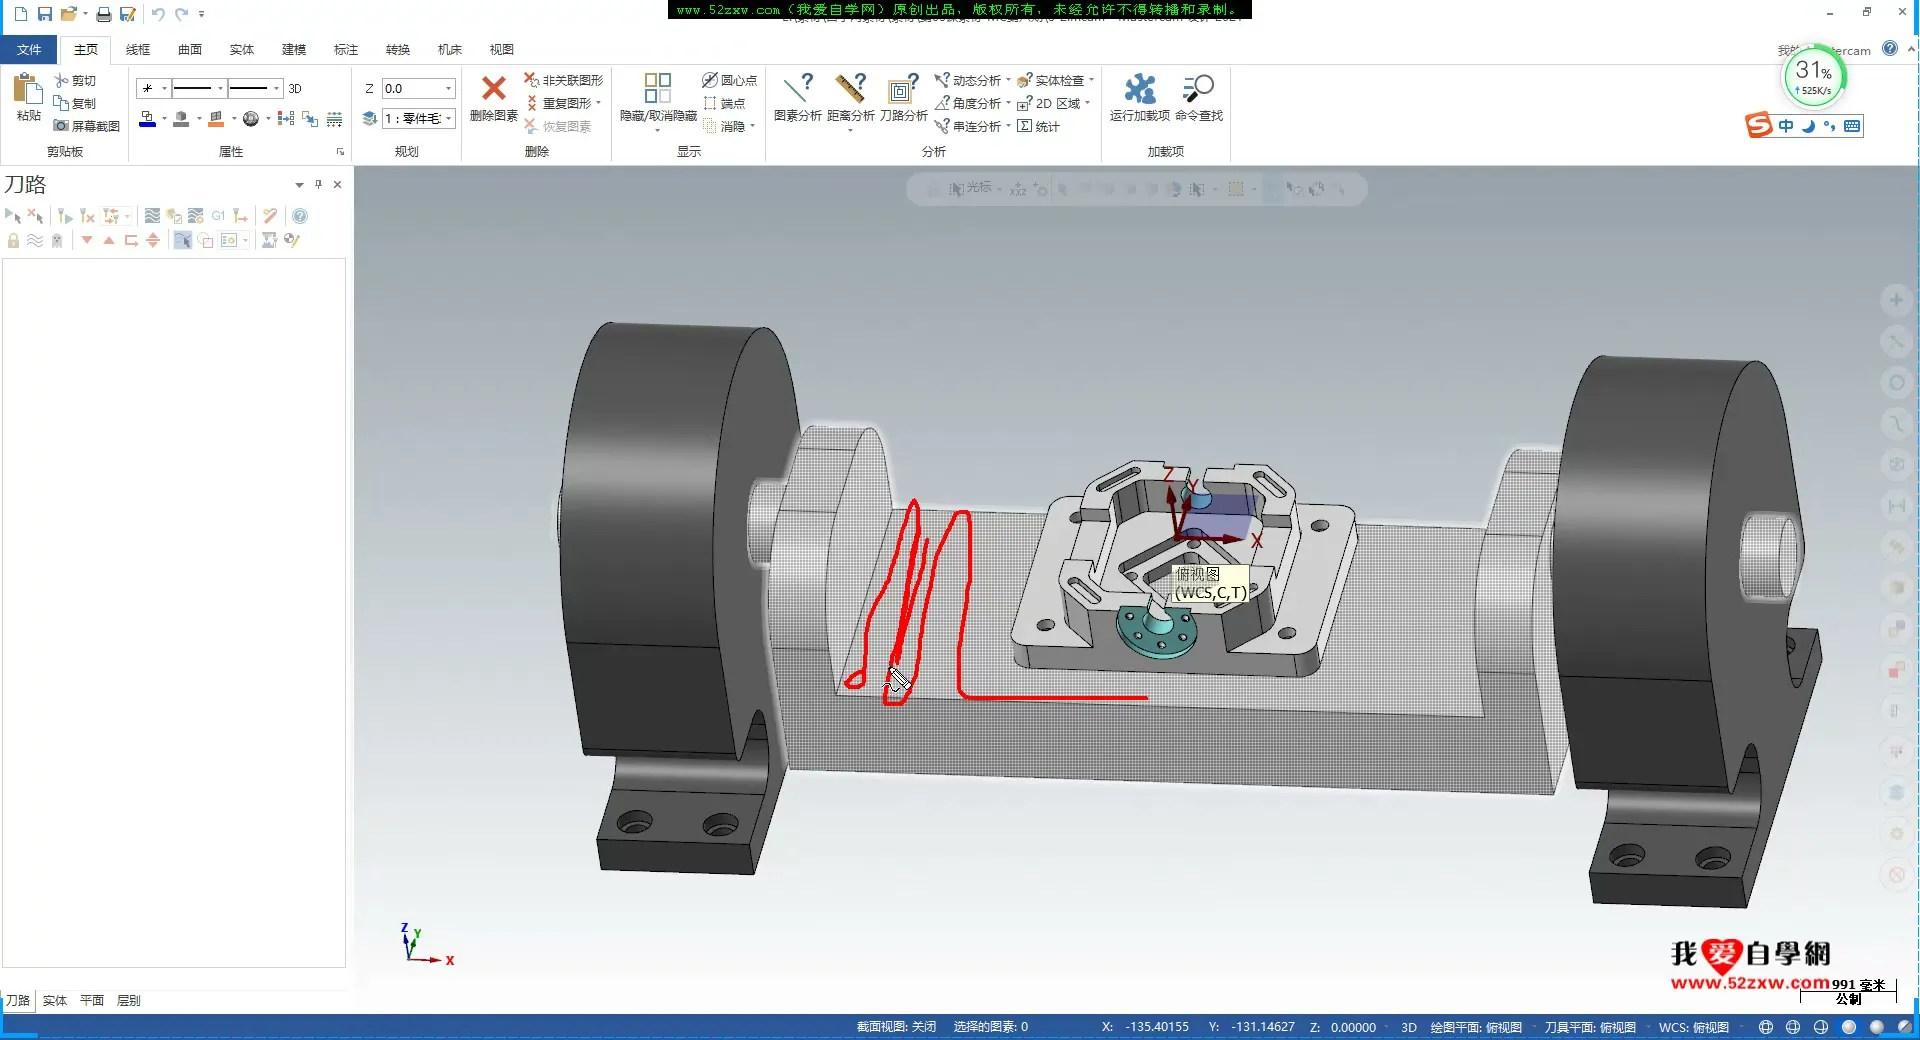Pin the 刀路 panel with pushpin toggle
The height and width of the screenshot is (1040, 1920).
(318, 184)
